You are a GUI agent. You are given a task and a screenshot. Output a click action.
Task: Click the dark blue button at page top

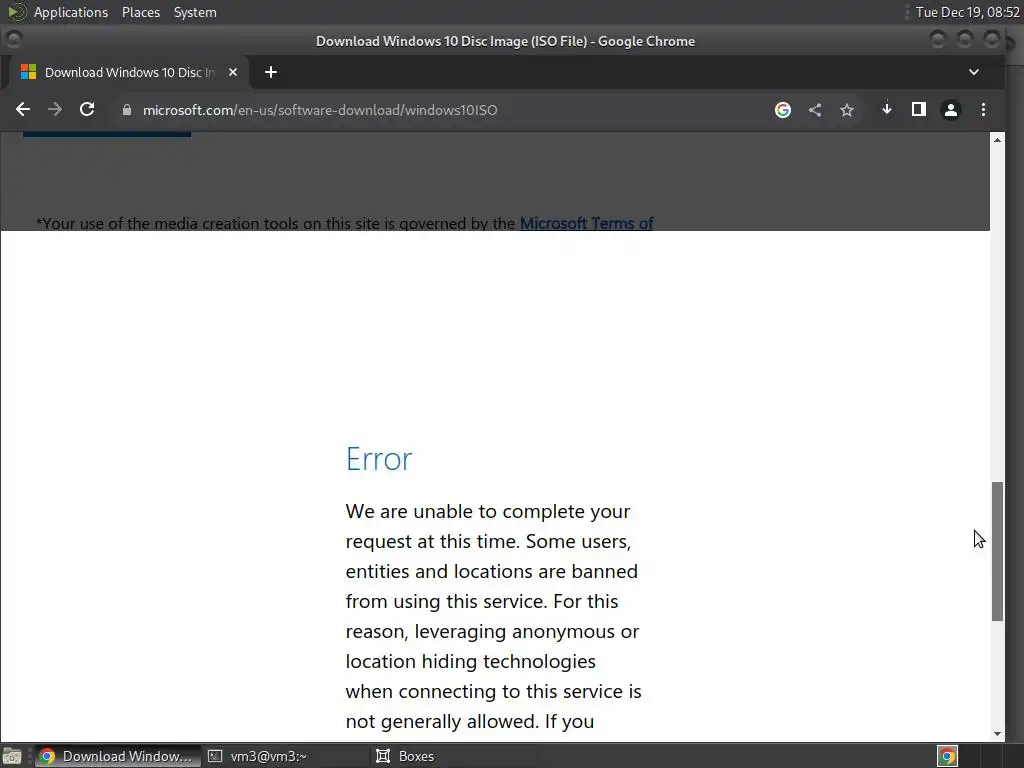[107, 134]
